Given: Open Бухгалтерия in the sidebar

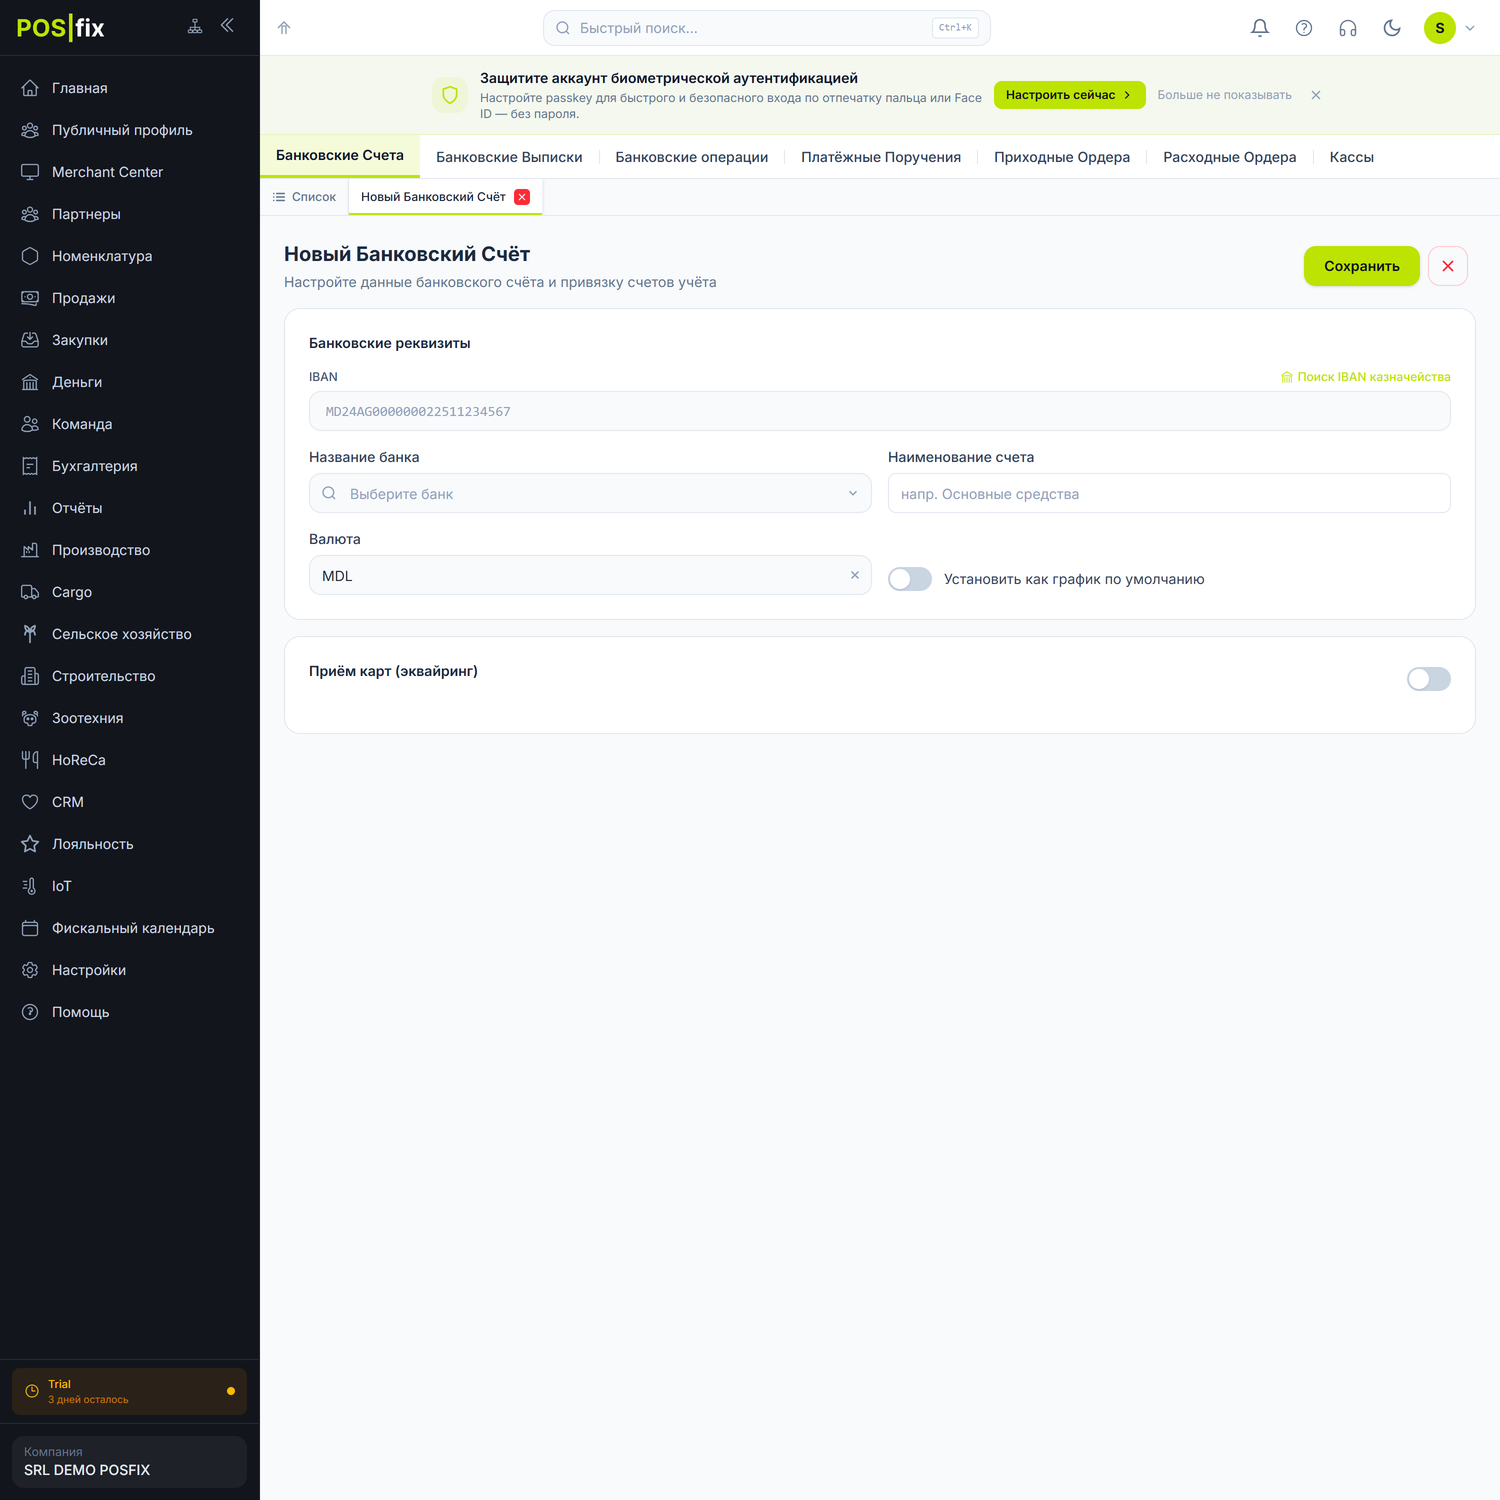Looking at the screenshot, I should [x=130, y=466].
